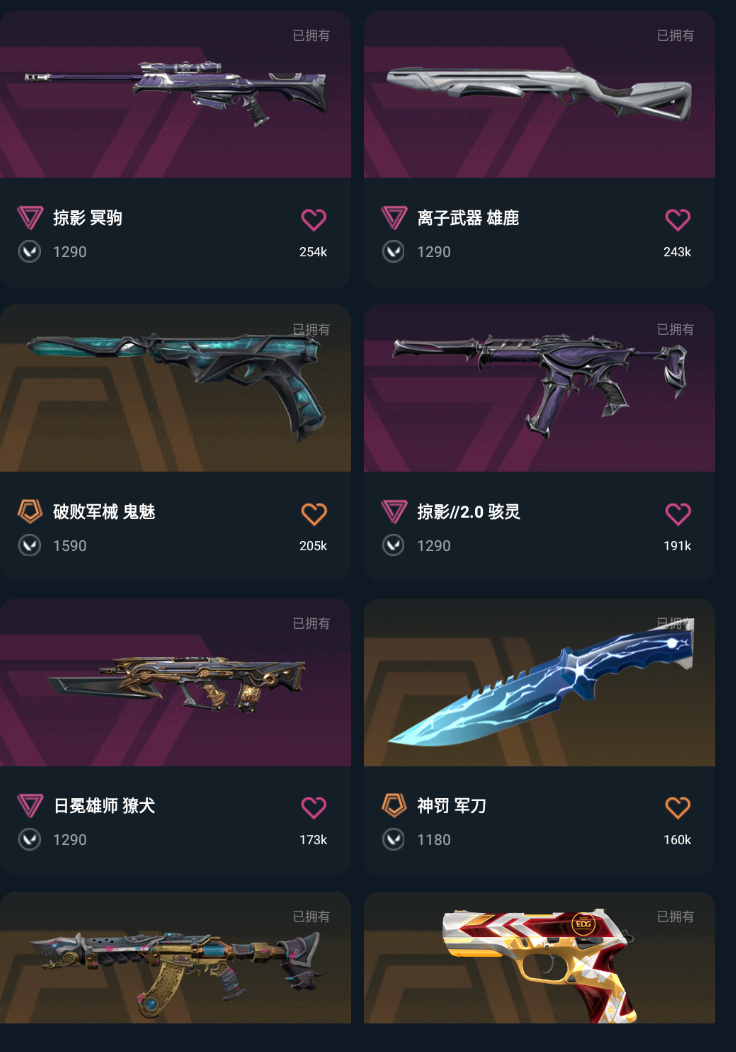The width and height of the screenshot is (736, 1052).
Task: Like the 破败军械 鬼魅 skin via its heart
Action: click(313, 514)
